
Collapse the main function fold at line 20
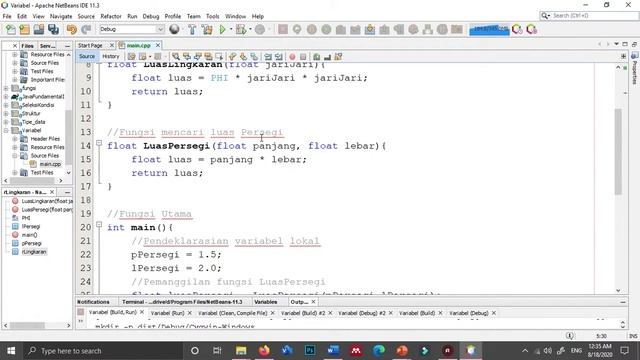click(99, 224)
